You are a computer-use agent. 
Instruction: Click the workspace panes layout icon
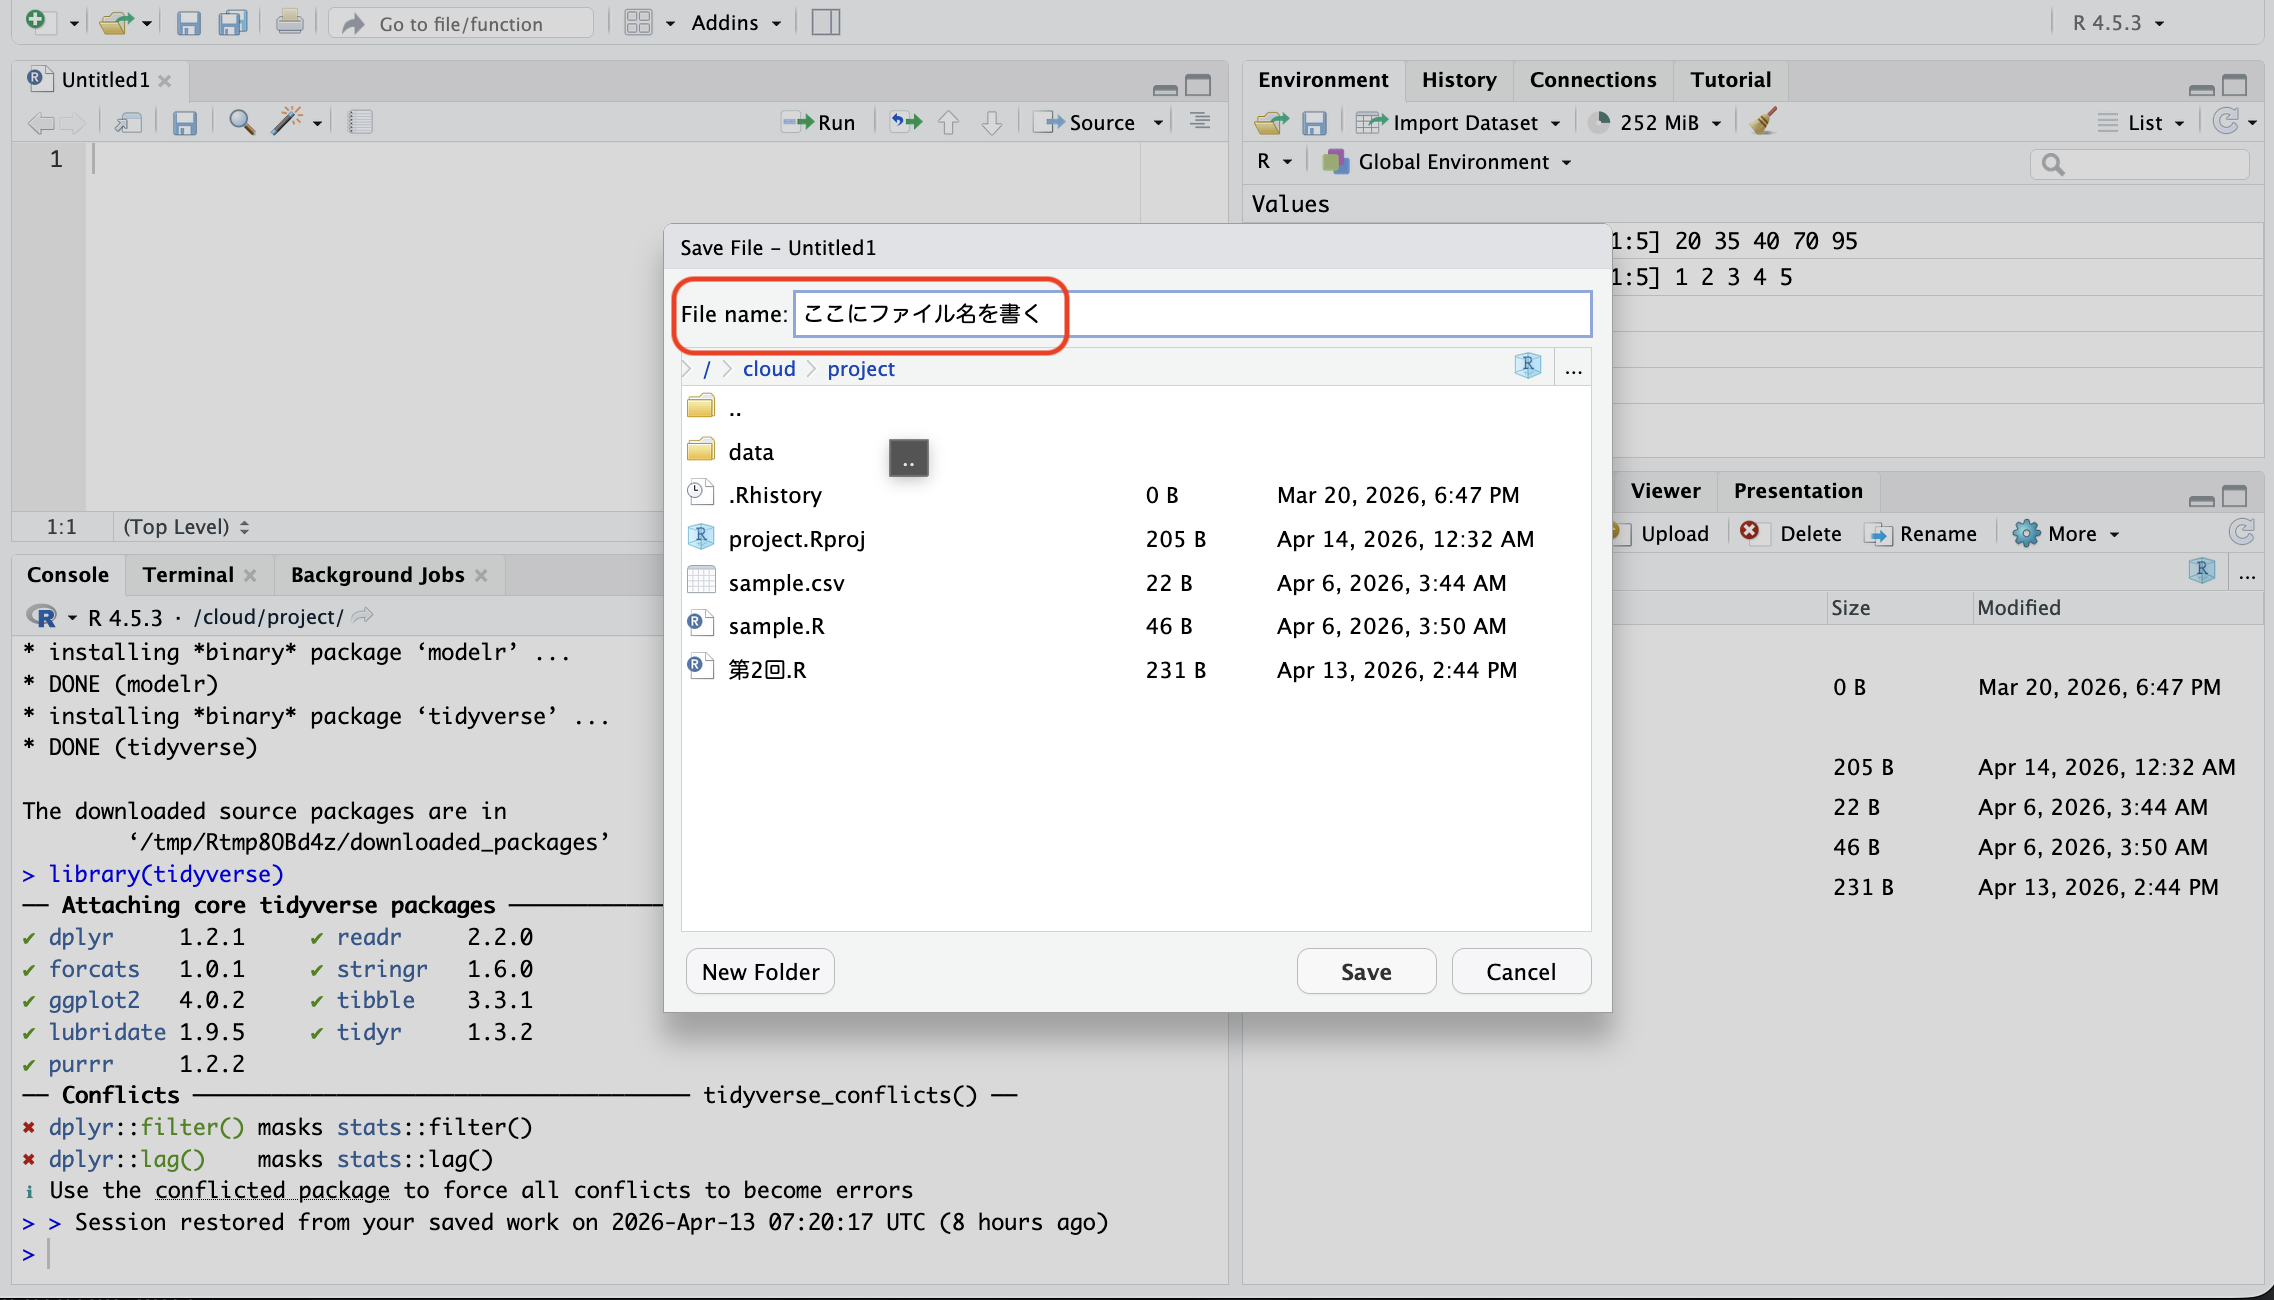click(x=638, y=22)
